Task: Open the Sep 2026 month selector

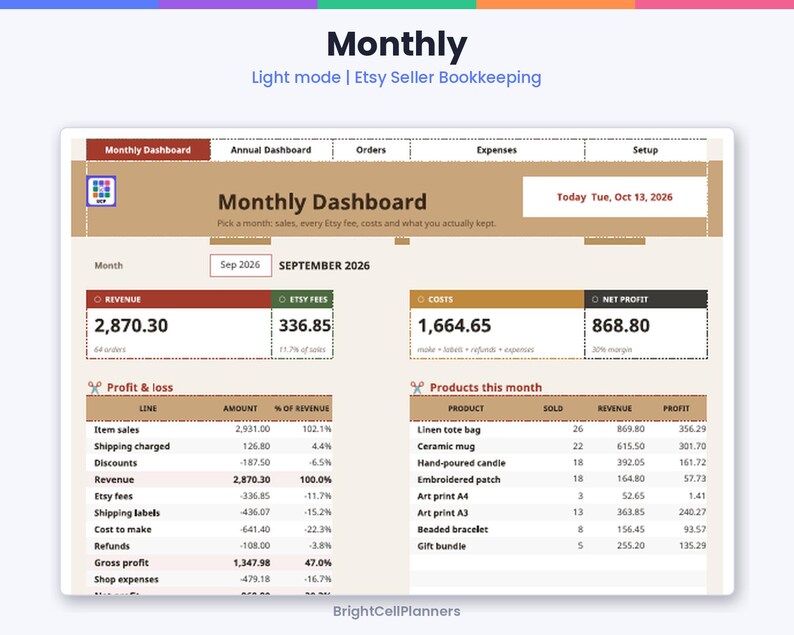Action: pyautogui.click(x=241, y=265)
